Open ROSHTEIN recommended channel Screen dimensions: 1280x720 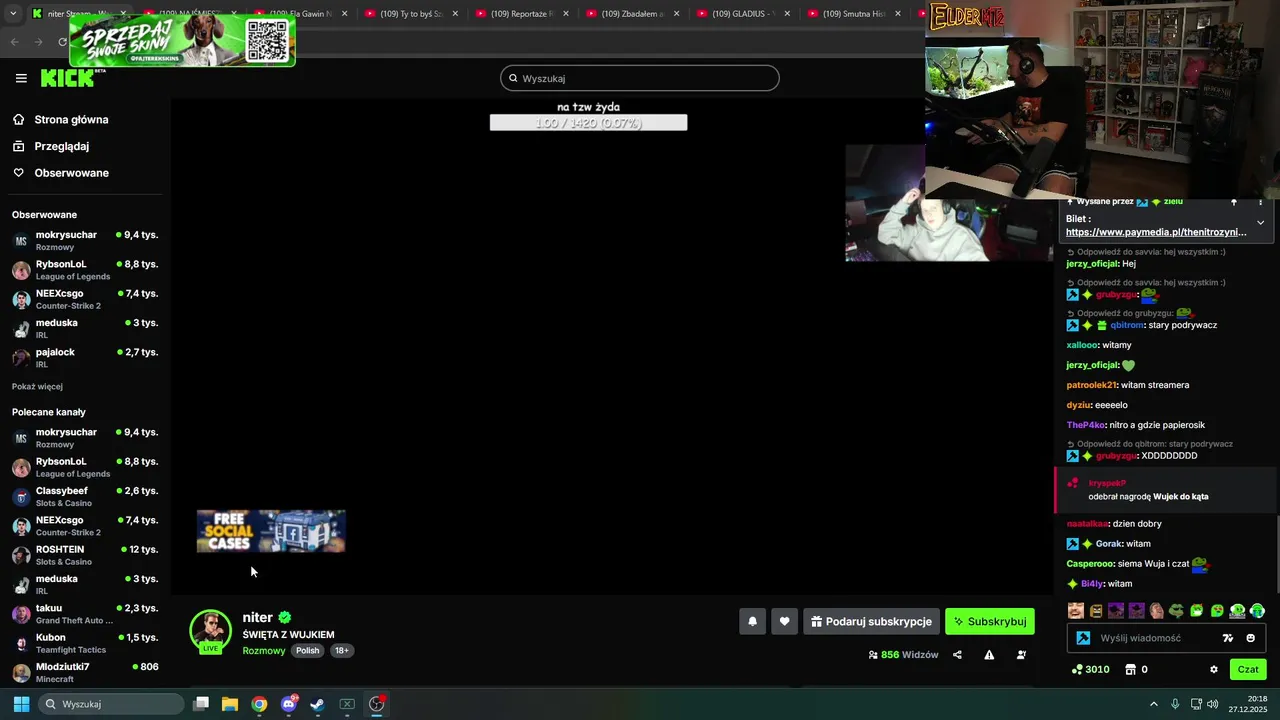tap(85, 555)
